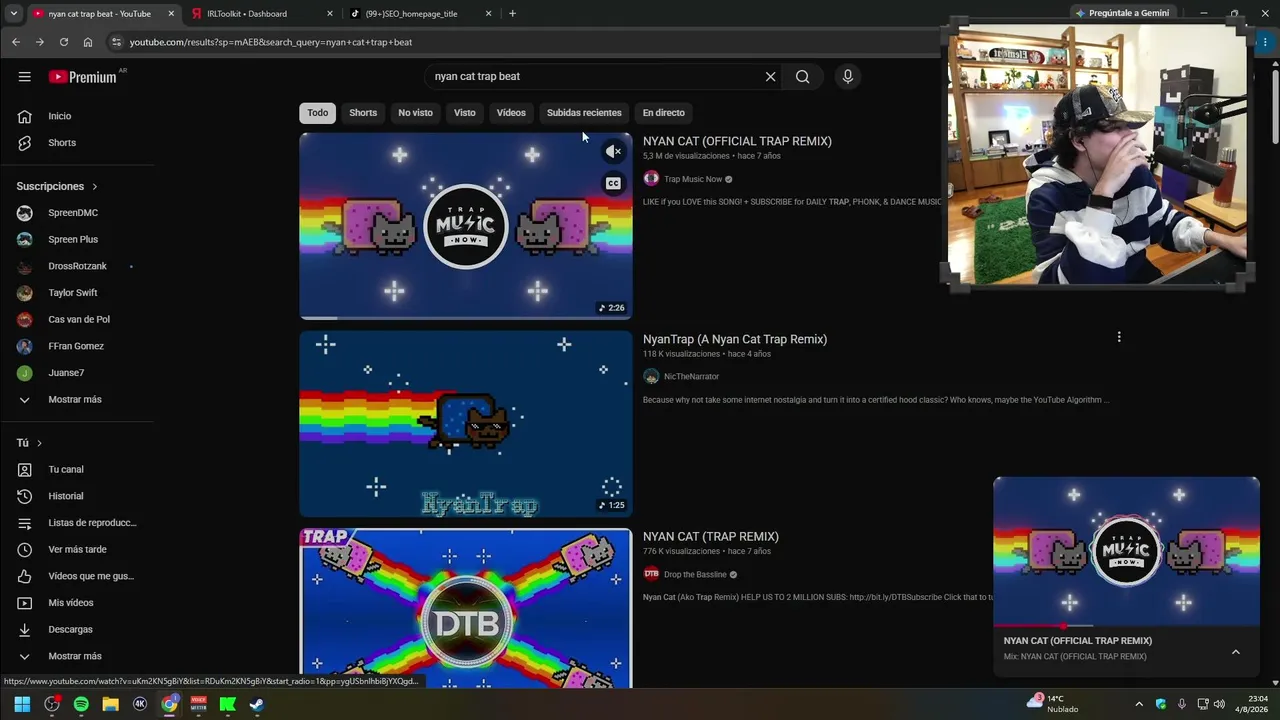This screenshot has width=1280, height=720.
Task: Open the Tú section chevron
Action: [39, 443]
